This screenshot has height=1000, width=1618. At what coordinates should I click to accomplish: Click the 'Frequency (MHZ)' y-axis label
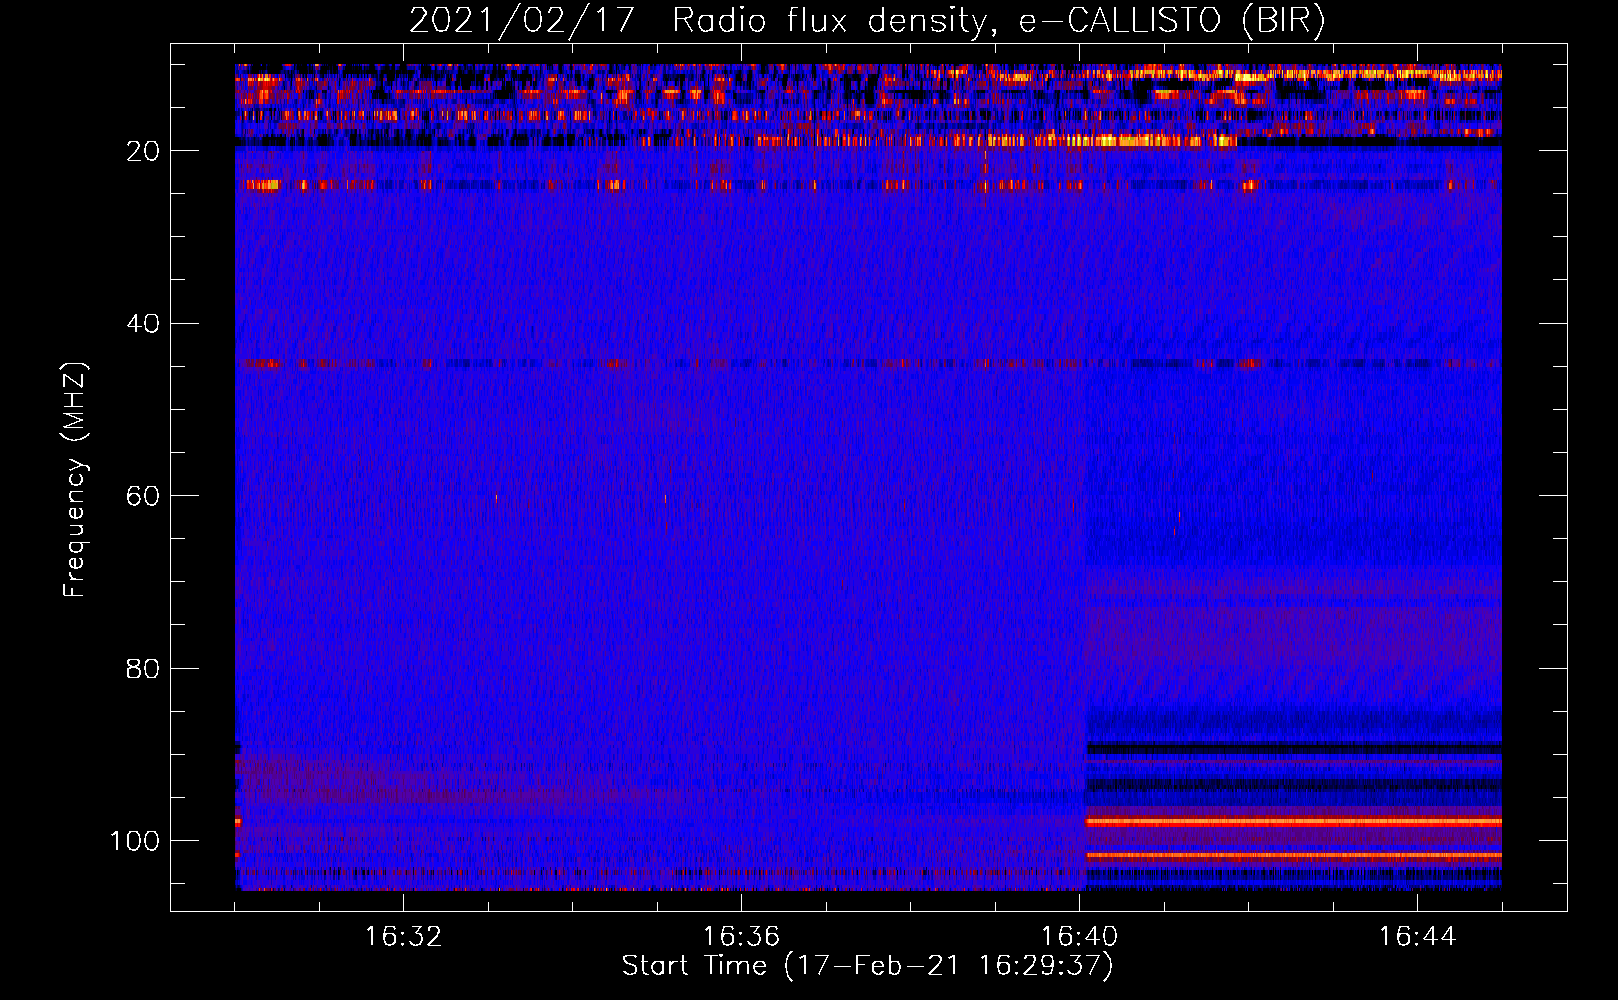tap(75, 480)
